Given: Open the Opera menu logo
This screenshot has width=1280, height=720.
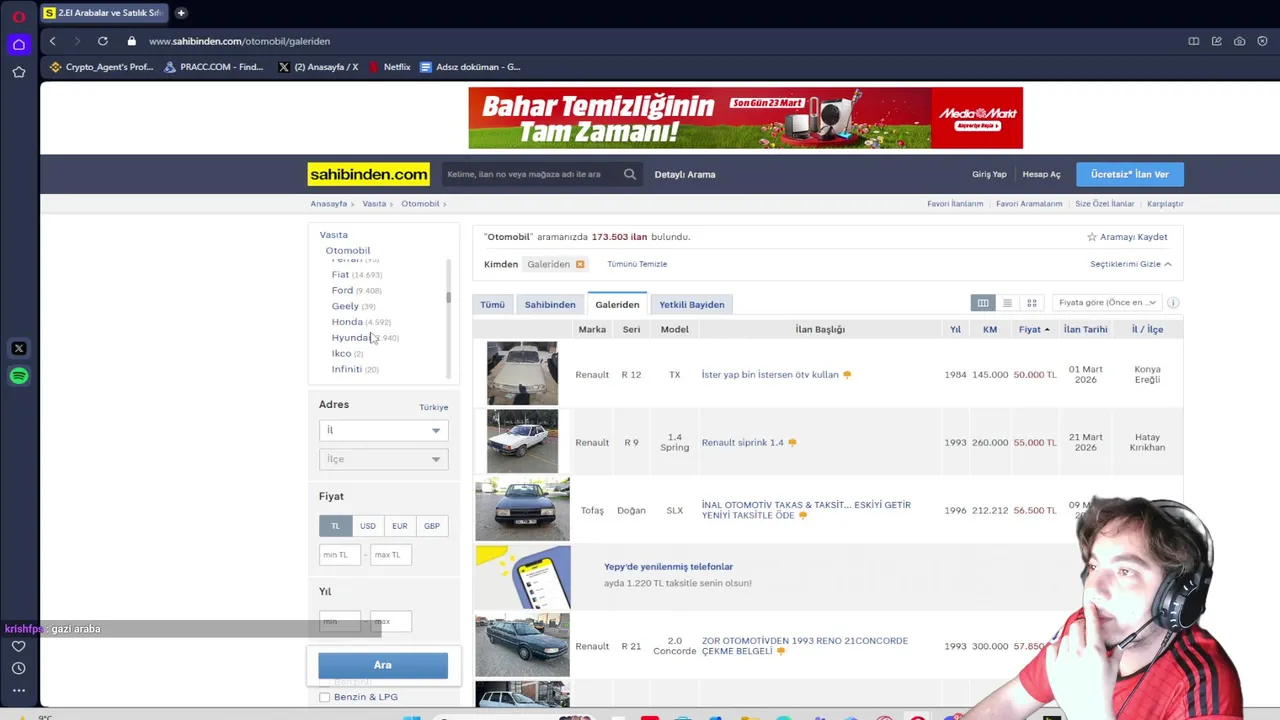Looking at the screenshot, I should coord(19,16).
